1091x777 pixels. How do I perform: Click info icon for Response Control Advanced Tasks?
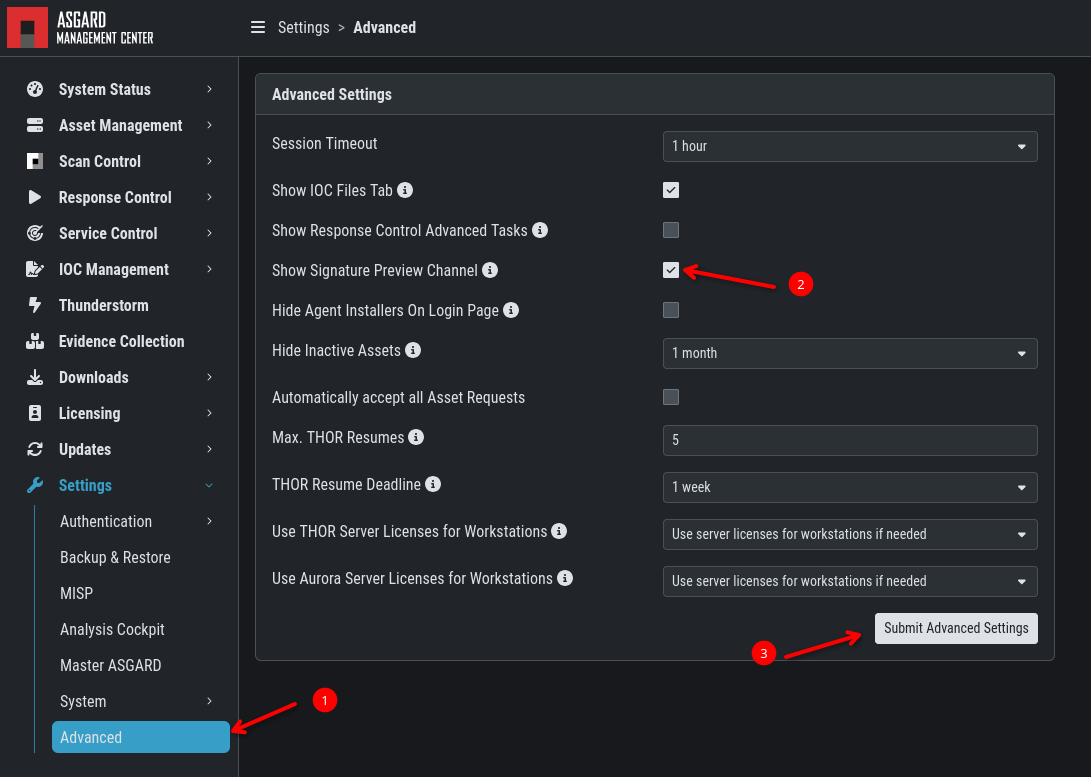pos(540,230)
